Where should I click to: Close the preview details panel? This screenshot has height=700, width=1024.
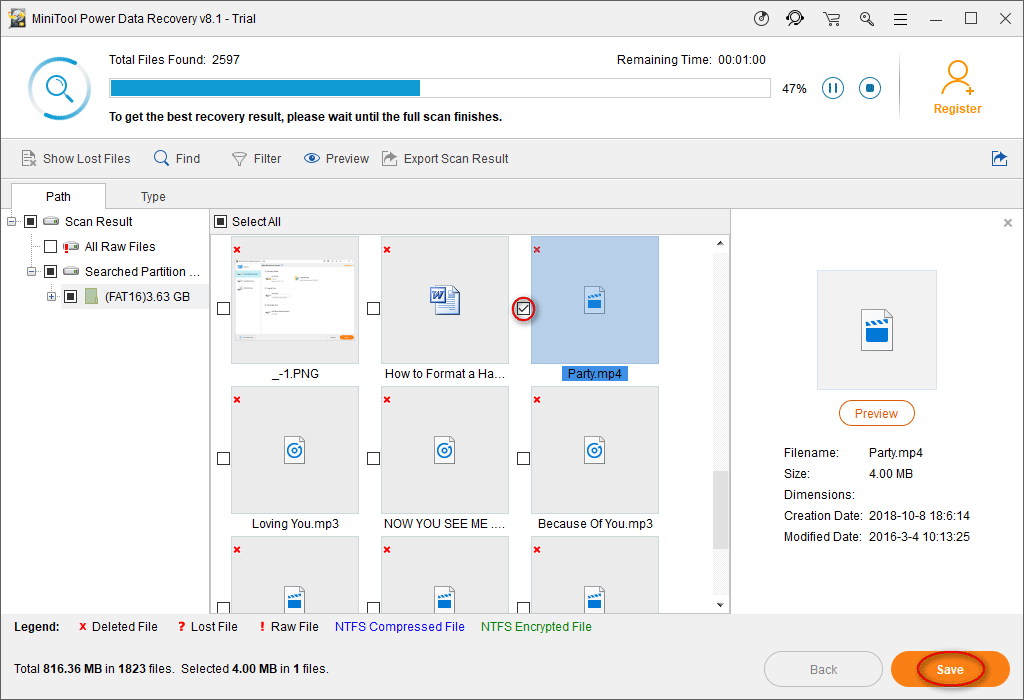(1008, 223)
